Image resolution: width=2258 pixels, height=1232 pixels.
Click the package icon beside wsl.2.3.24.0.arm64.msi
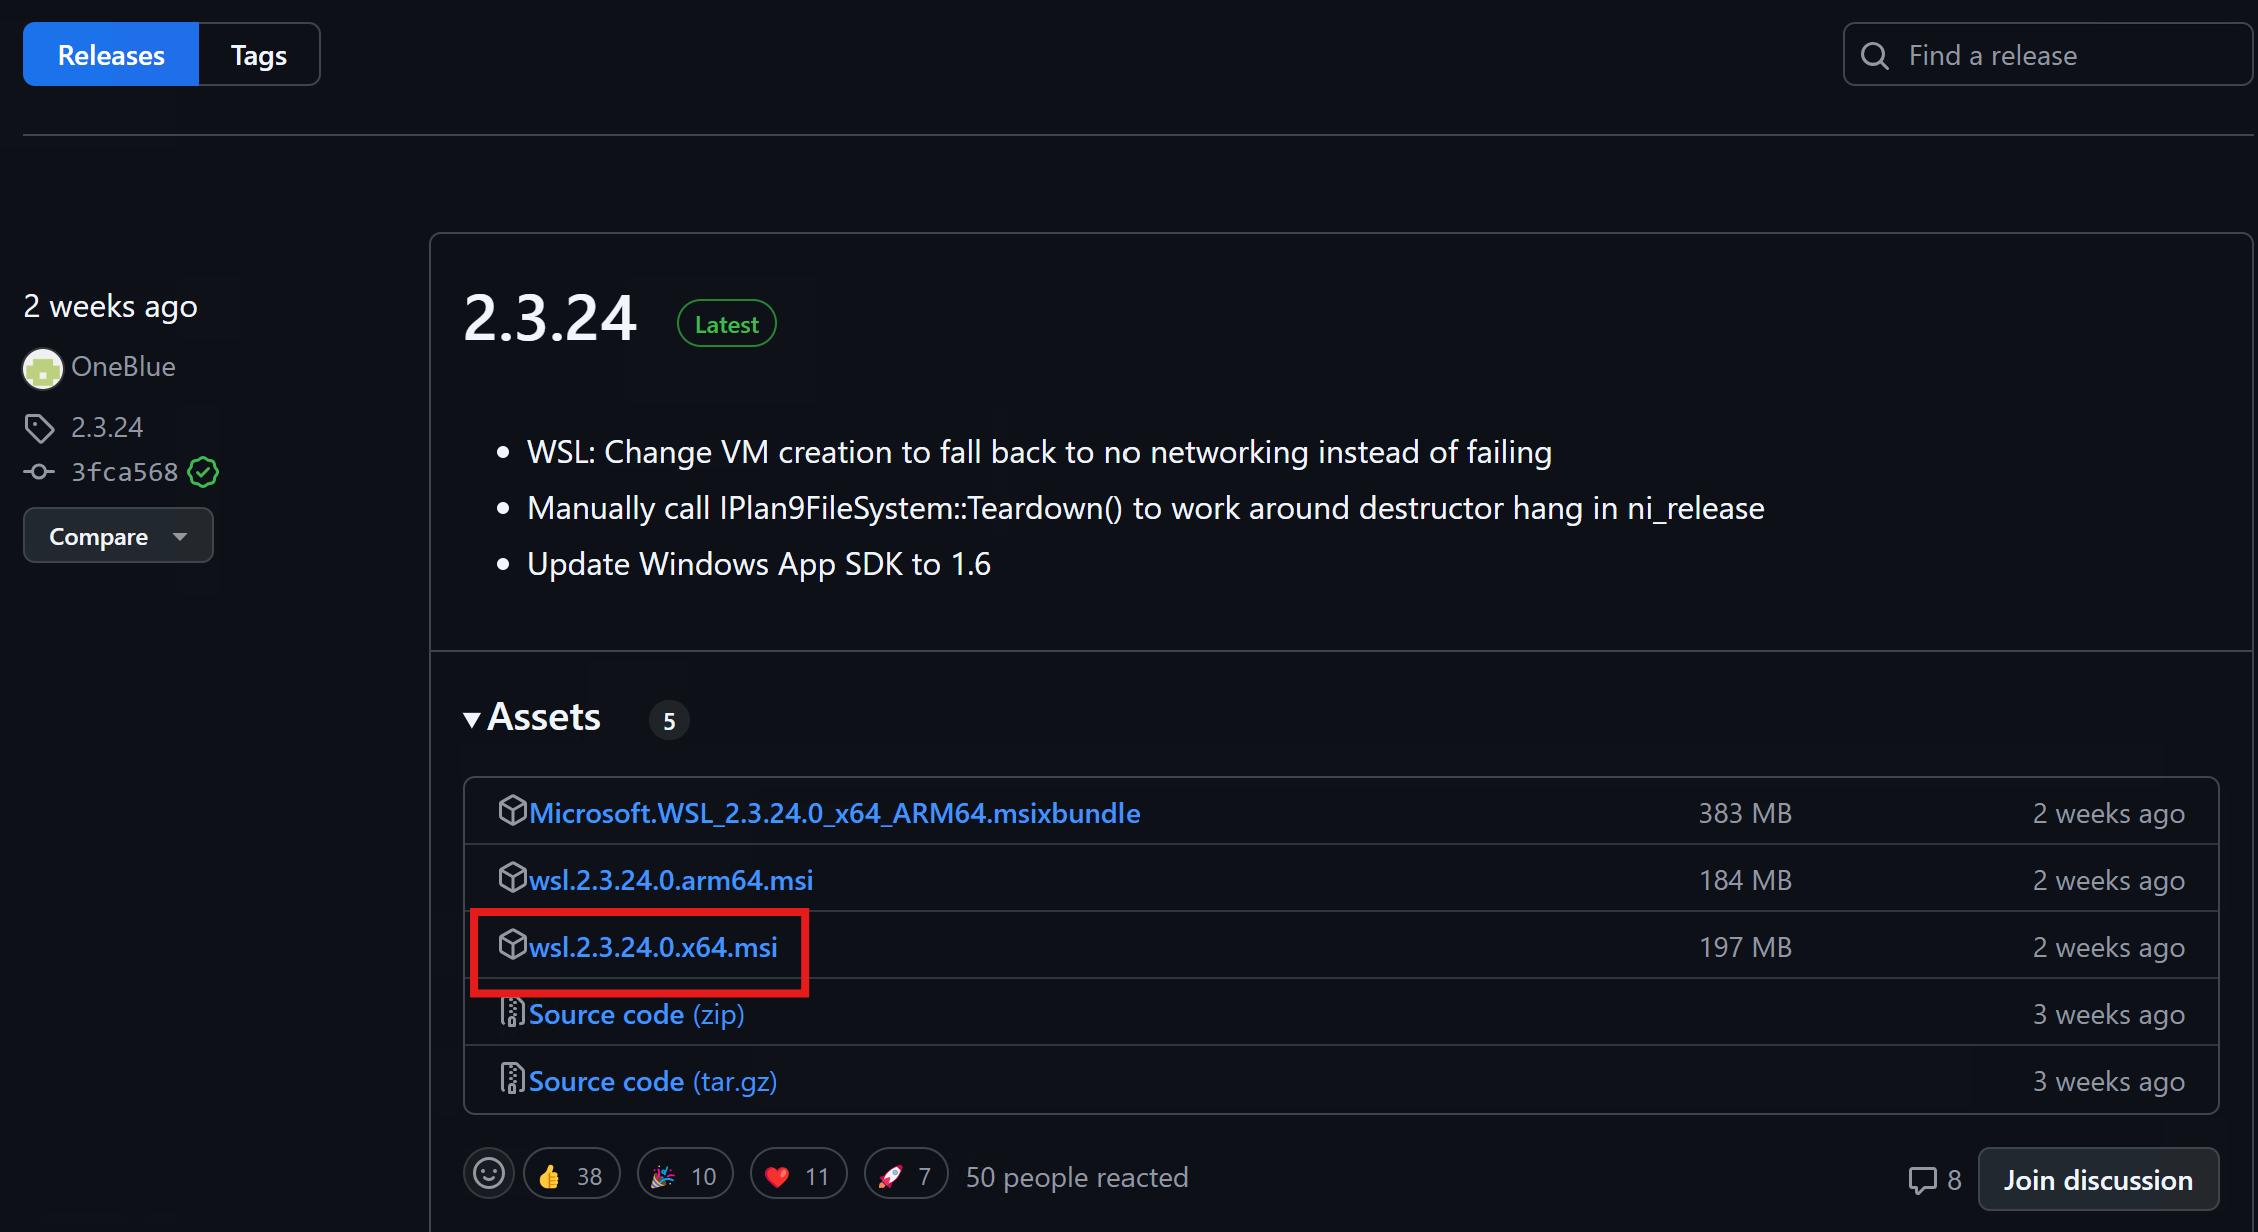[x=513, y=877]
